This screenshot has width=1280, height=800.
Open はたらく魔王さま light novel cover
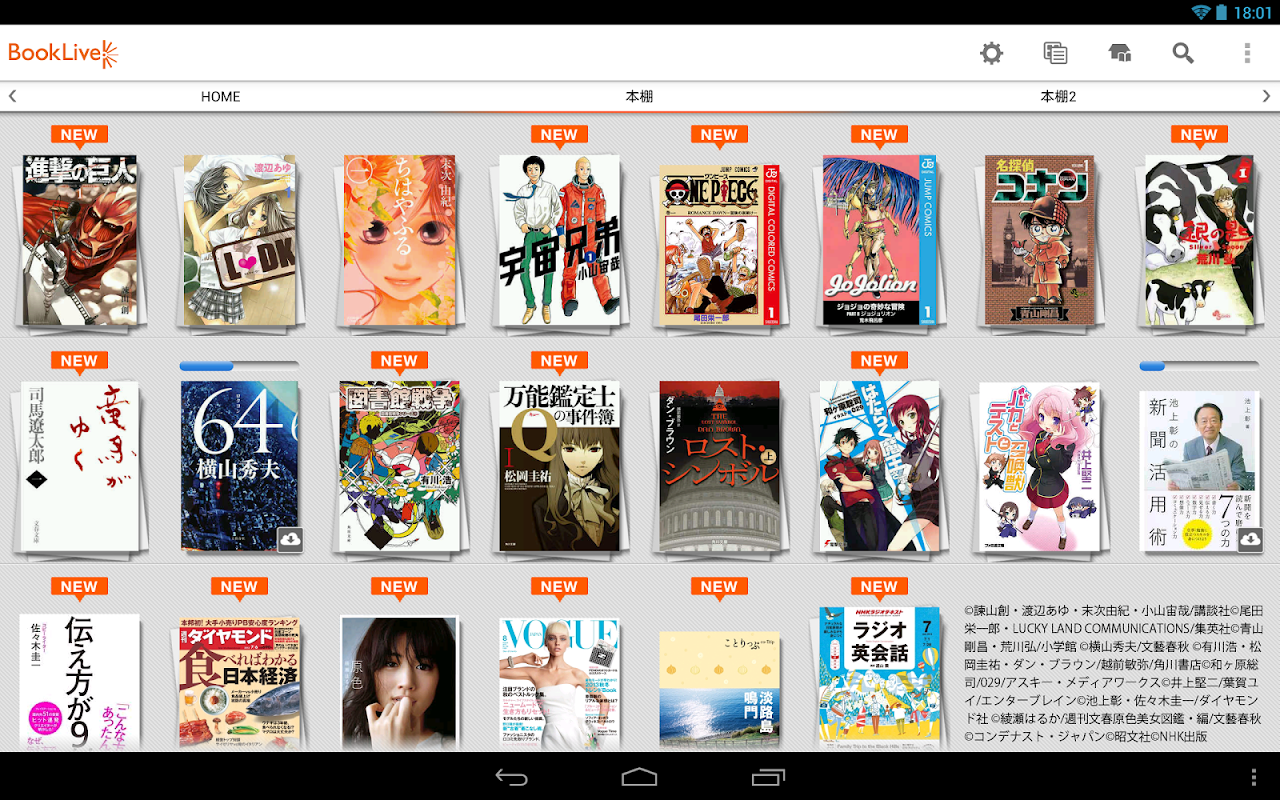pos(880,466)
